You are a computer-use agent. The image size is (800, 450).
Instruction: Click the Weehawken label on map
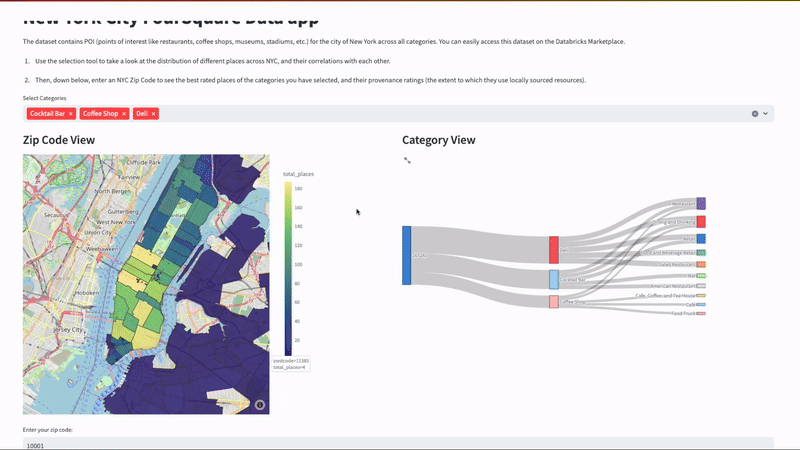point(103,249)
